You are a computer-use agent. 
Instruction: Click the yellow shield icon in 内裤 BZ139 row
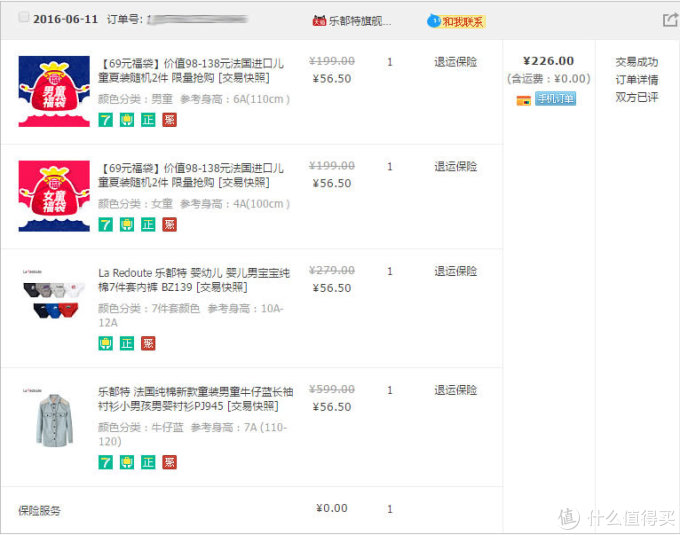pyautogui.click(x=105, y=343)
